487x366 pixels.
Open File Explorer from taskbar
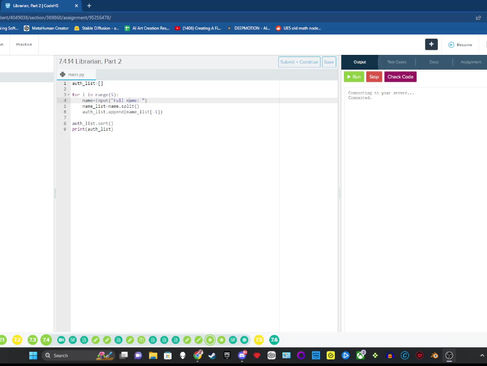[x=153, y=356]
